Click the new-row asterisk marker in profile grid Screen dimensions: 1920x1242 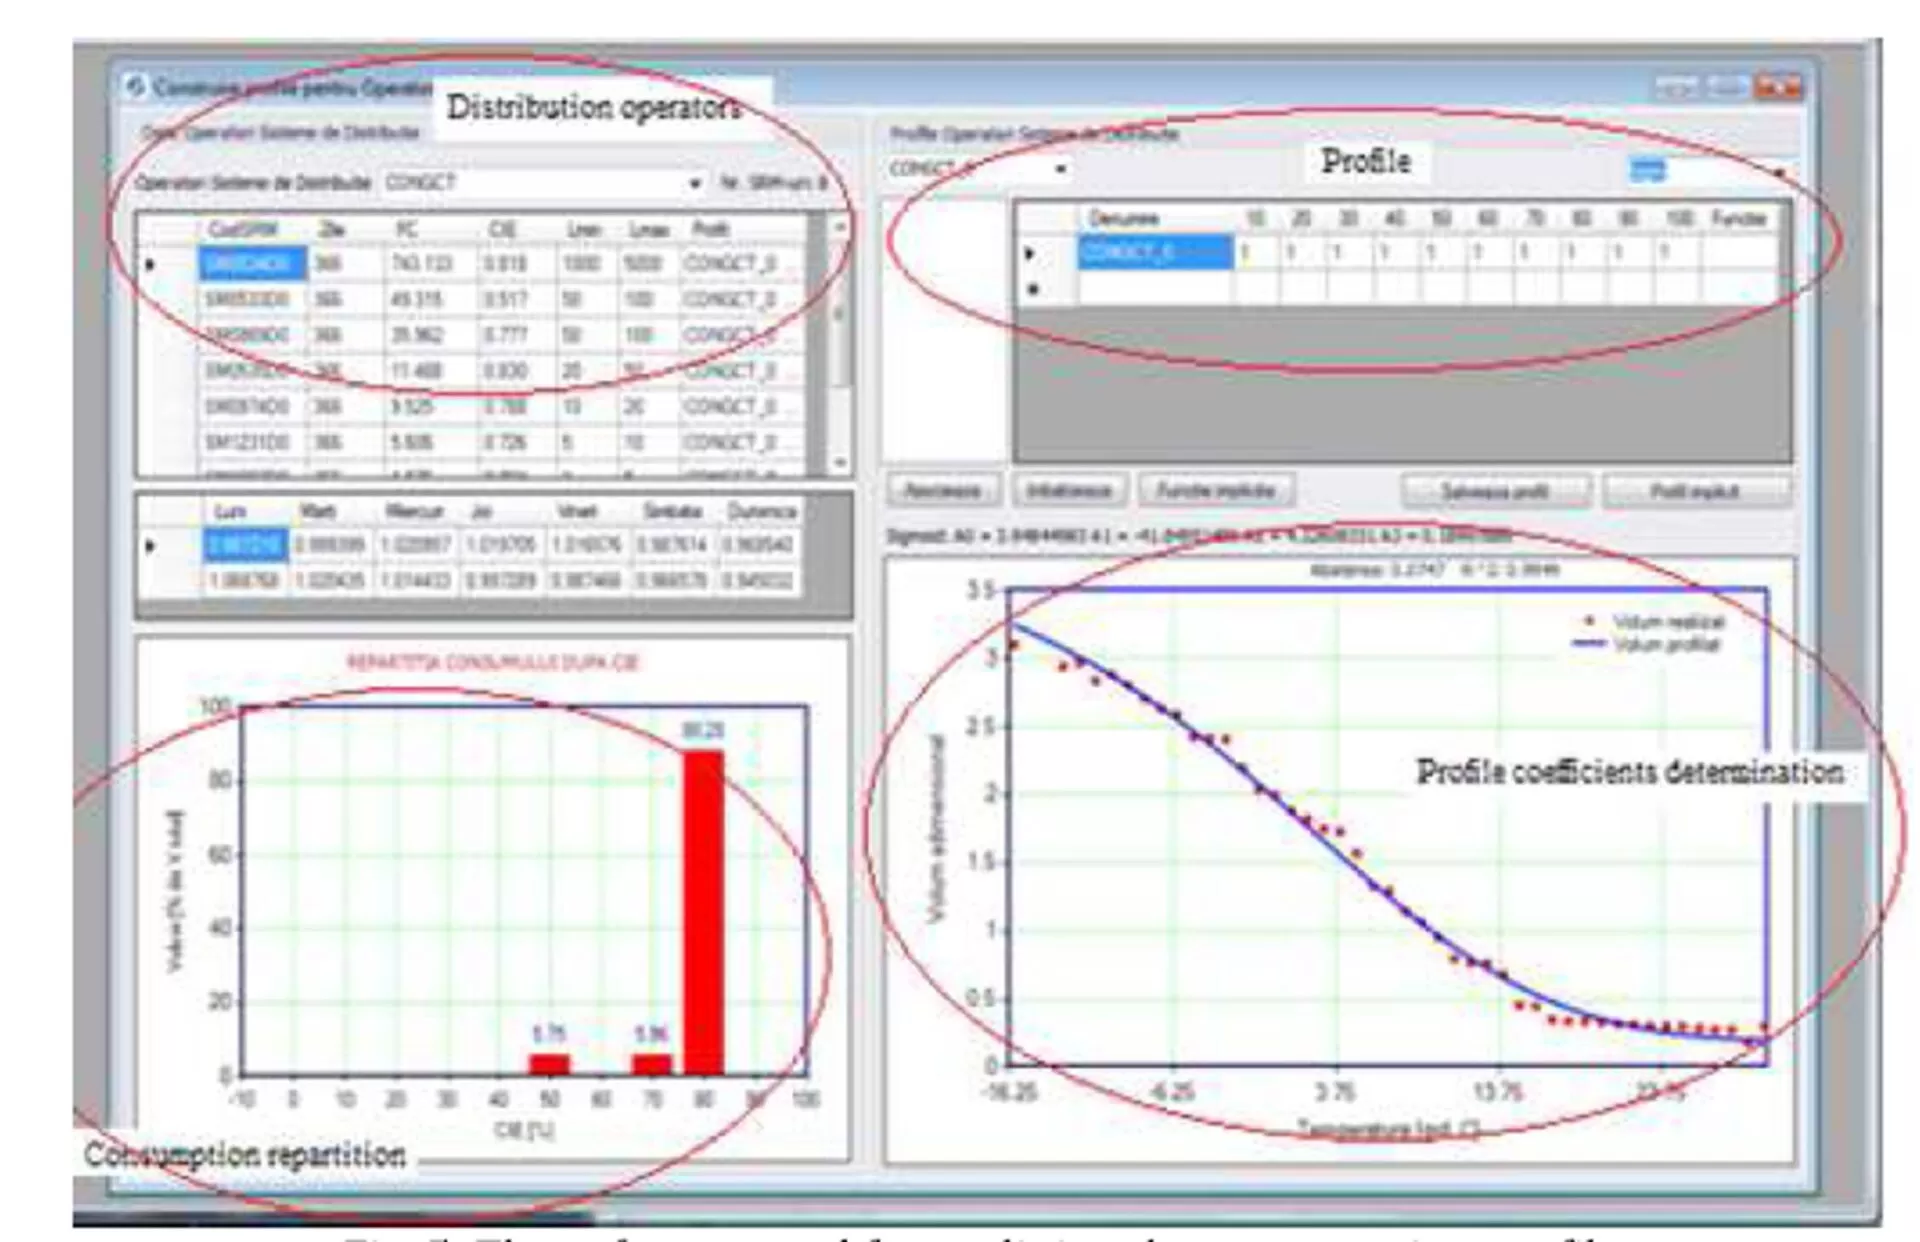point(1034,289)
